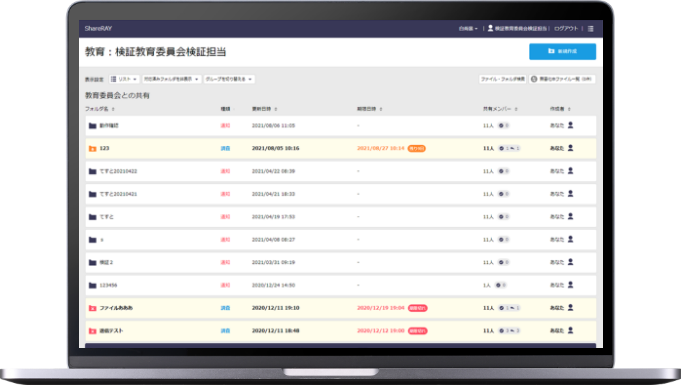Sort by the 更新日時 column header
681x385 pixels.
coord(264,109)
